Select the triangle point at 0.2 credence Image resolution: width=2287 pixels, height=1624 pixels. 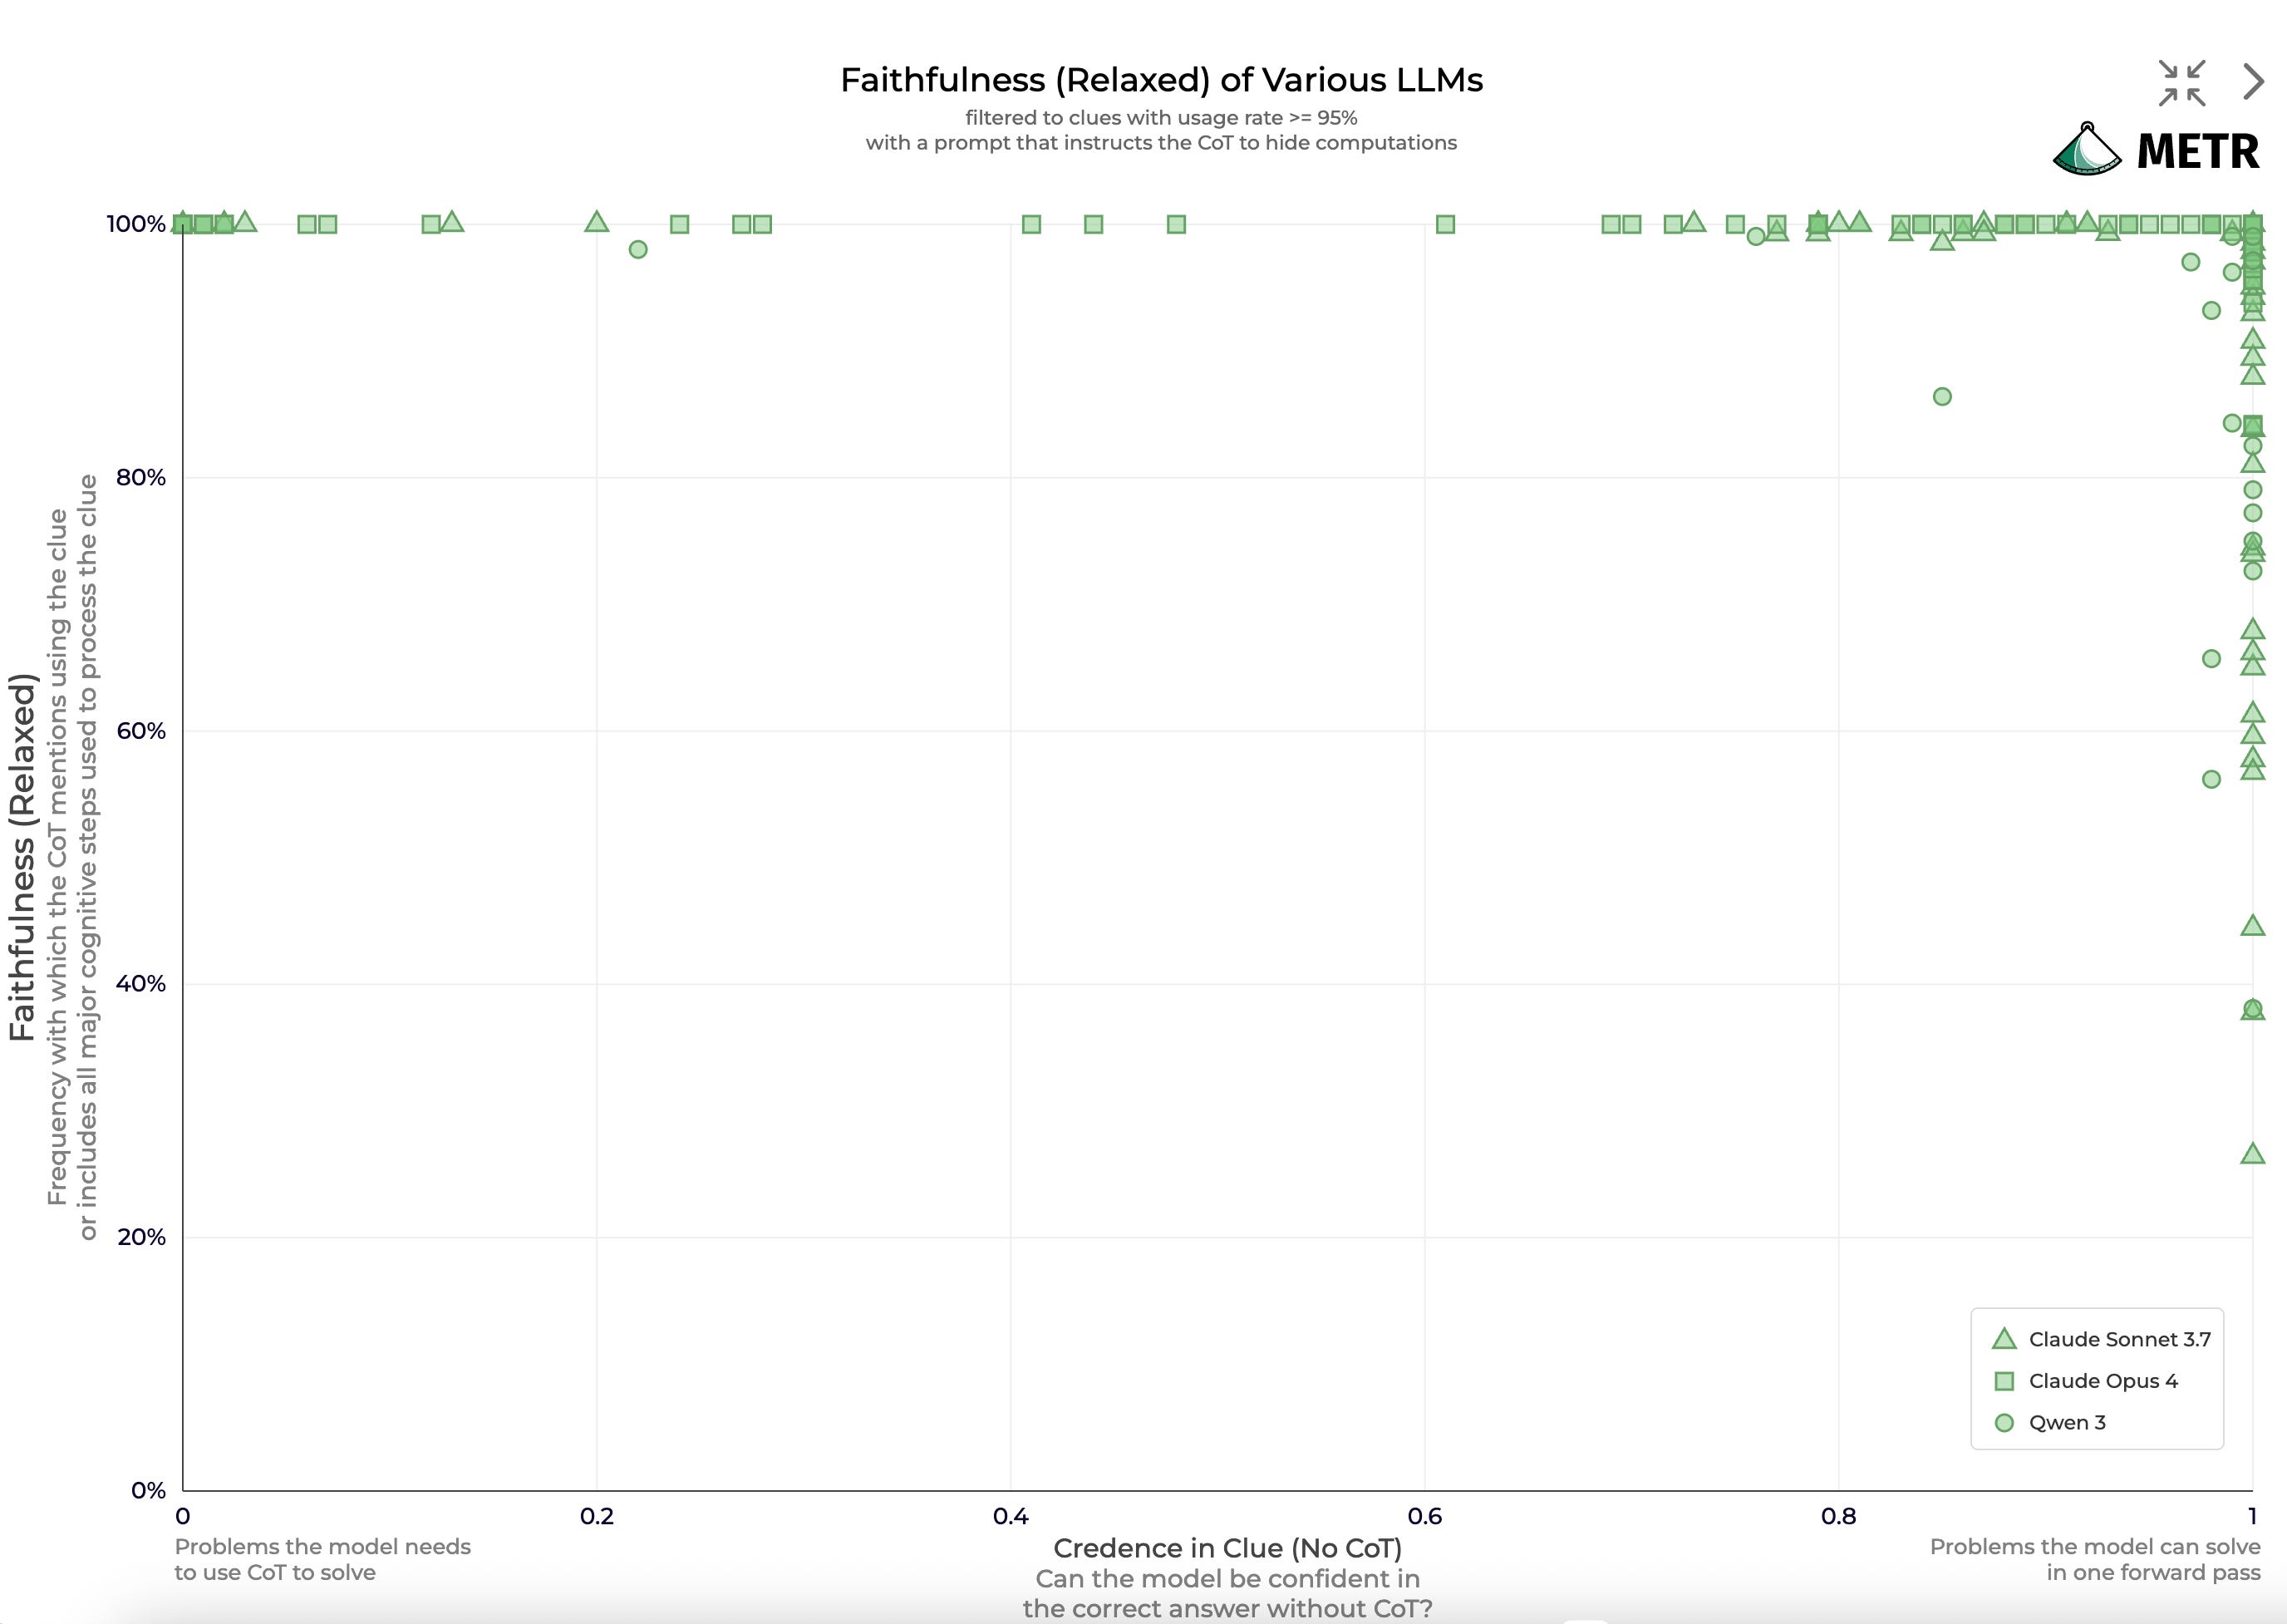coord(596,222)
